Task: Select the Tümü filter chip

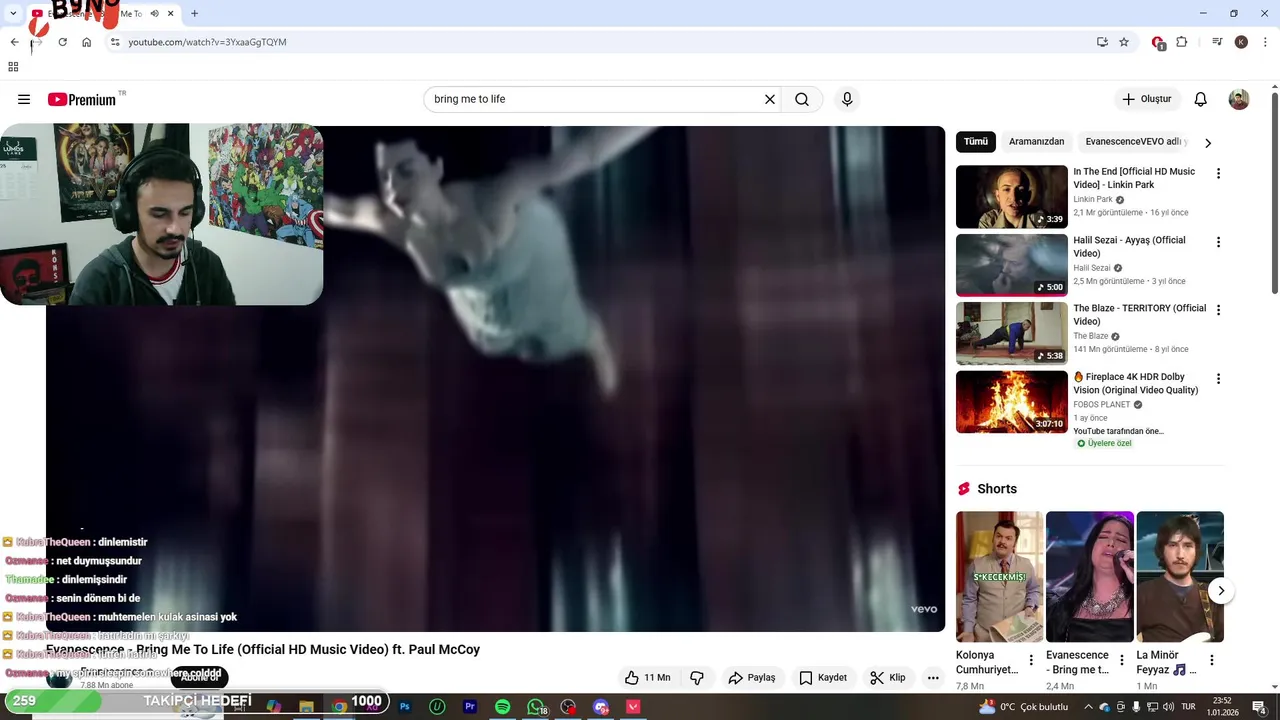Action: pyautogui.click(x=976, y=142)
